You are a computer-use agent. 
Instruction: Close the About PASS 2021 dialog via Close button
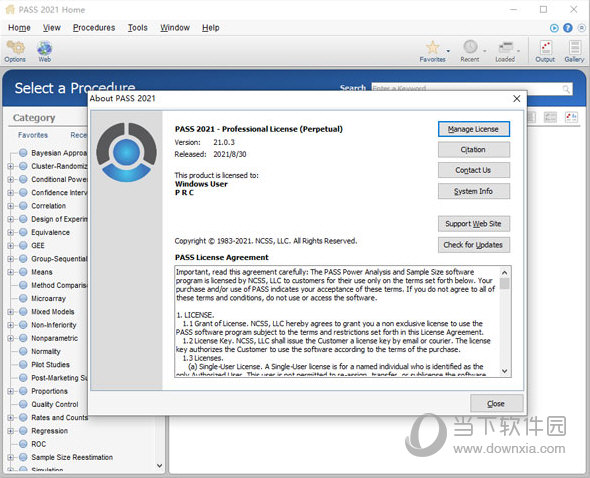(496, 403)
